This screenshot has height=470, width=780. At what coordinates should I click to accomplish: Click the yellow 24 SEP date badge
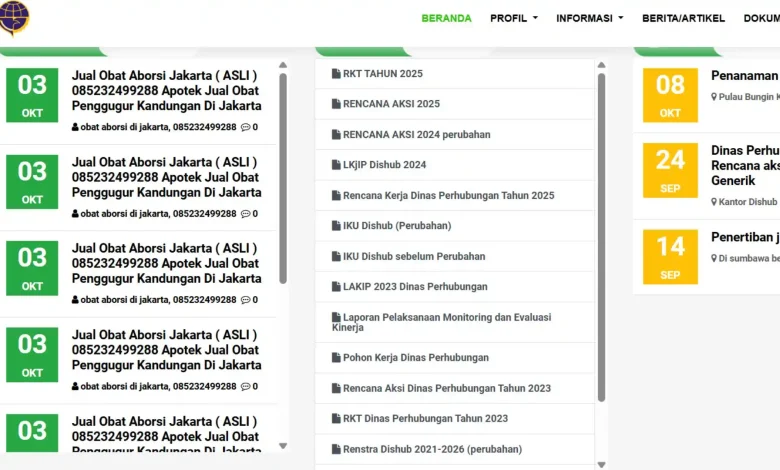pos(670,170)
